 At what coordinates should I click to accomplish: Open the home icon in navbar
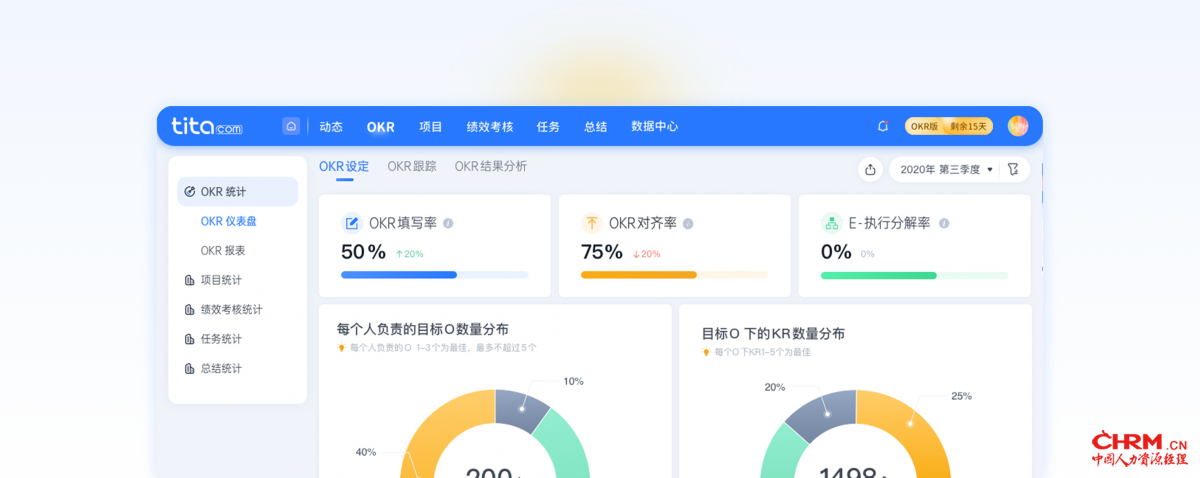point(291,126)
